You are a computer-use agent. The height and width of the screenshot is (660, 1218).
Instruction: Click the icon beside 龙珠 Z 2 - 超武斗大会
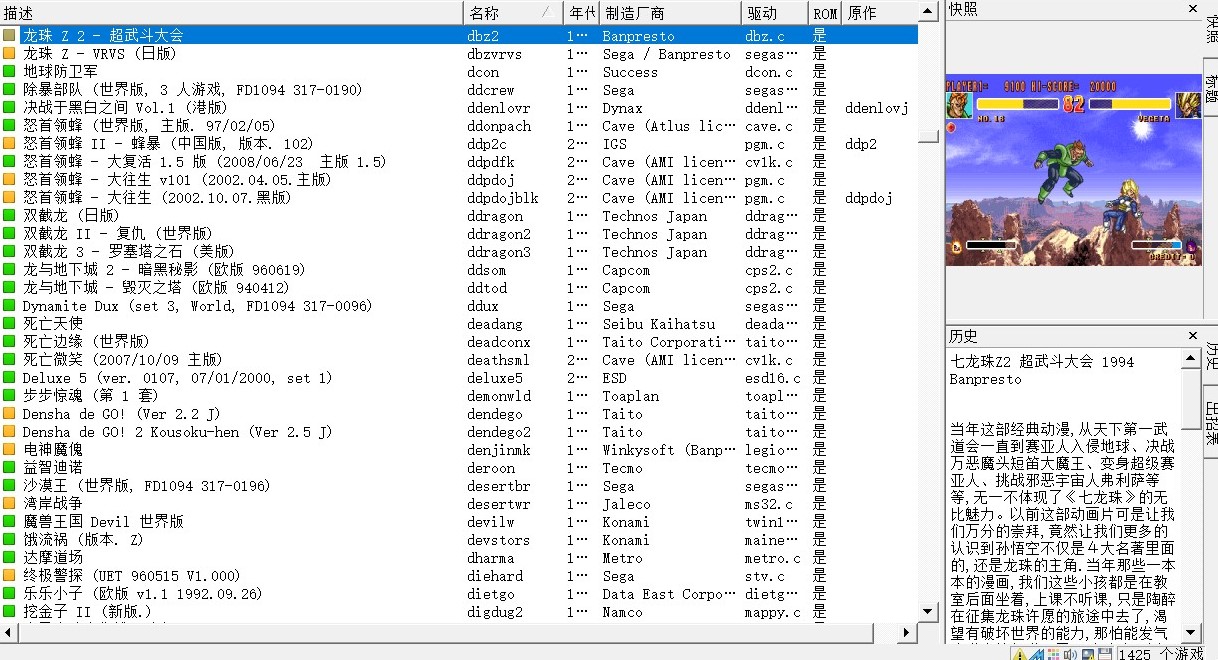point(10,36)
